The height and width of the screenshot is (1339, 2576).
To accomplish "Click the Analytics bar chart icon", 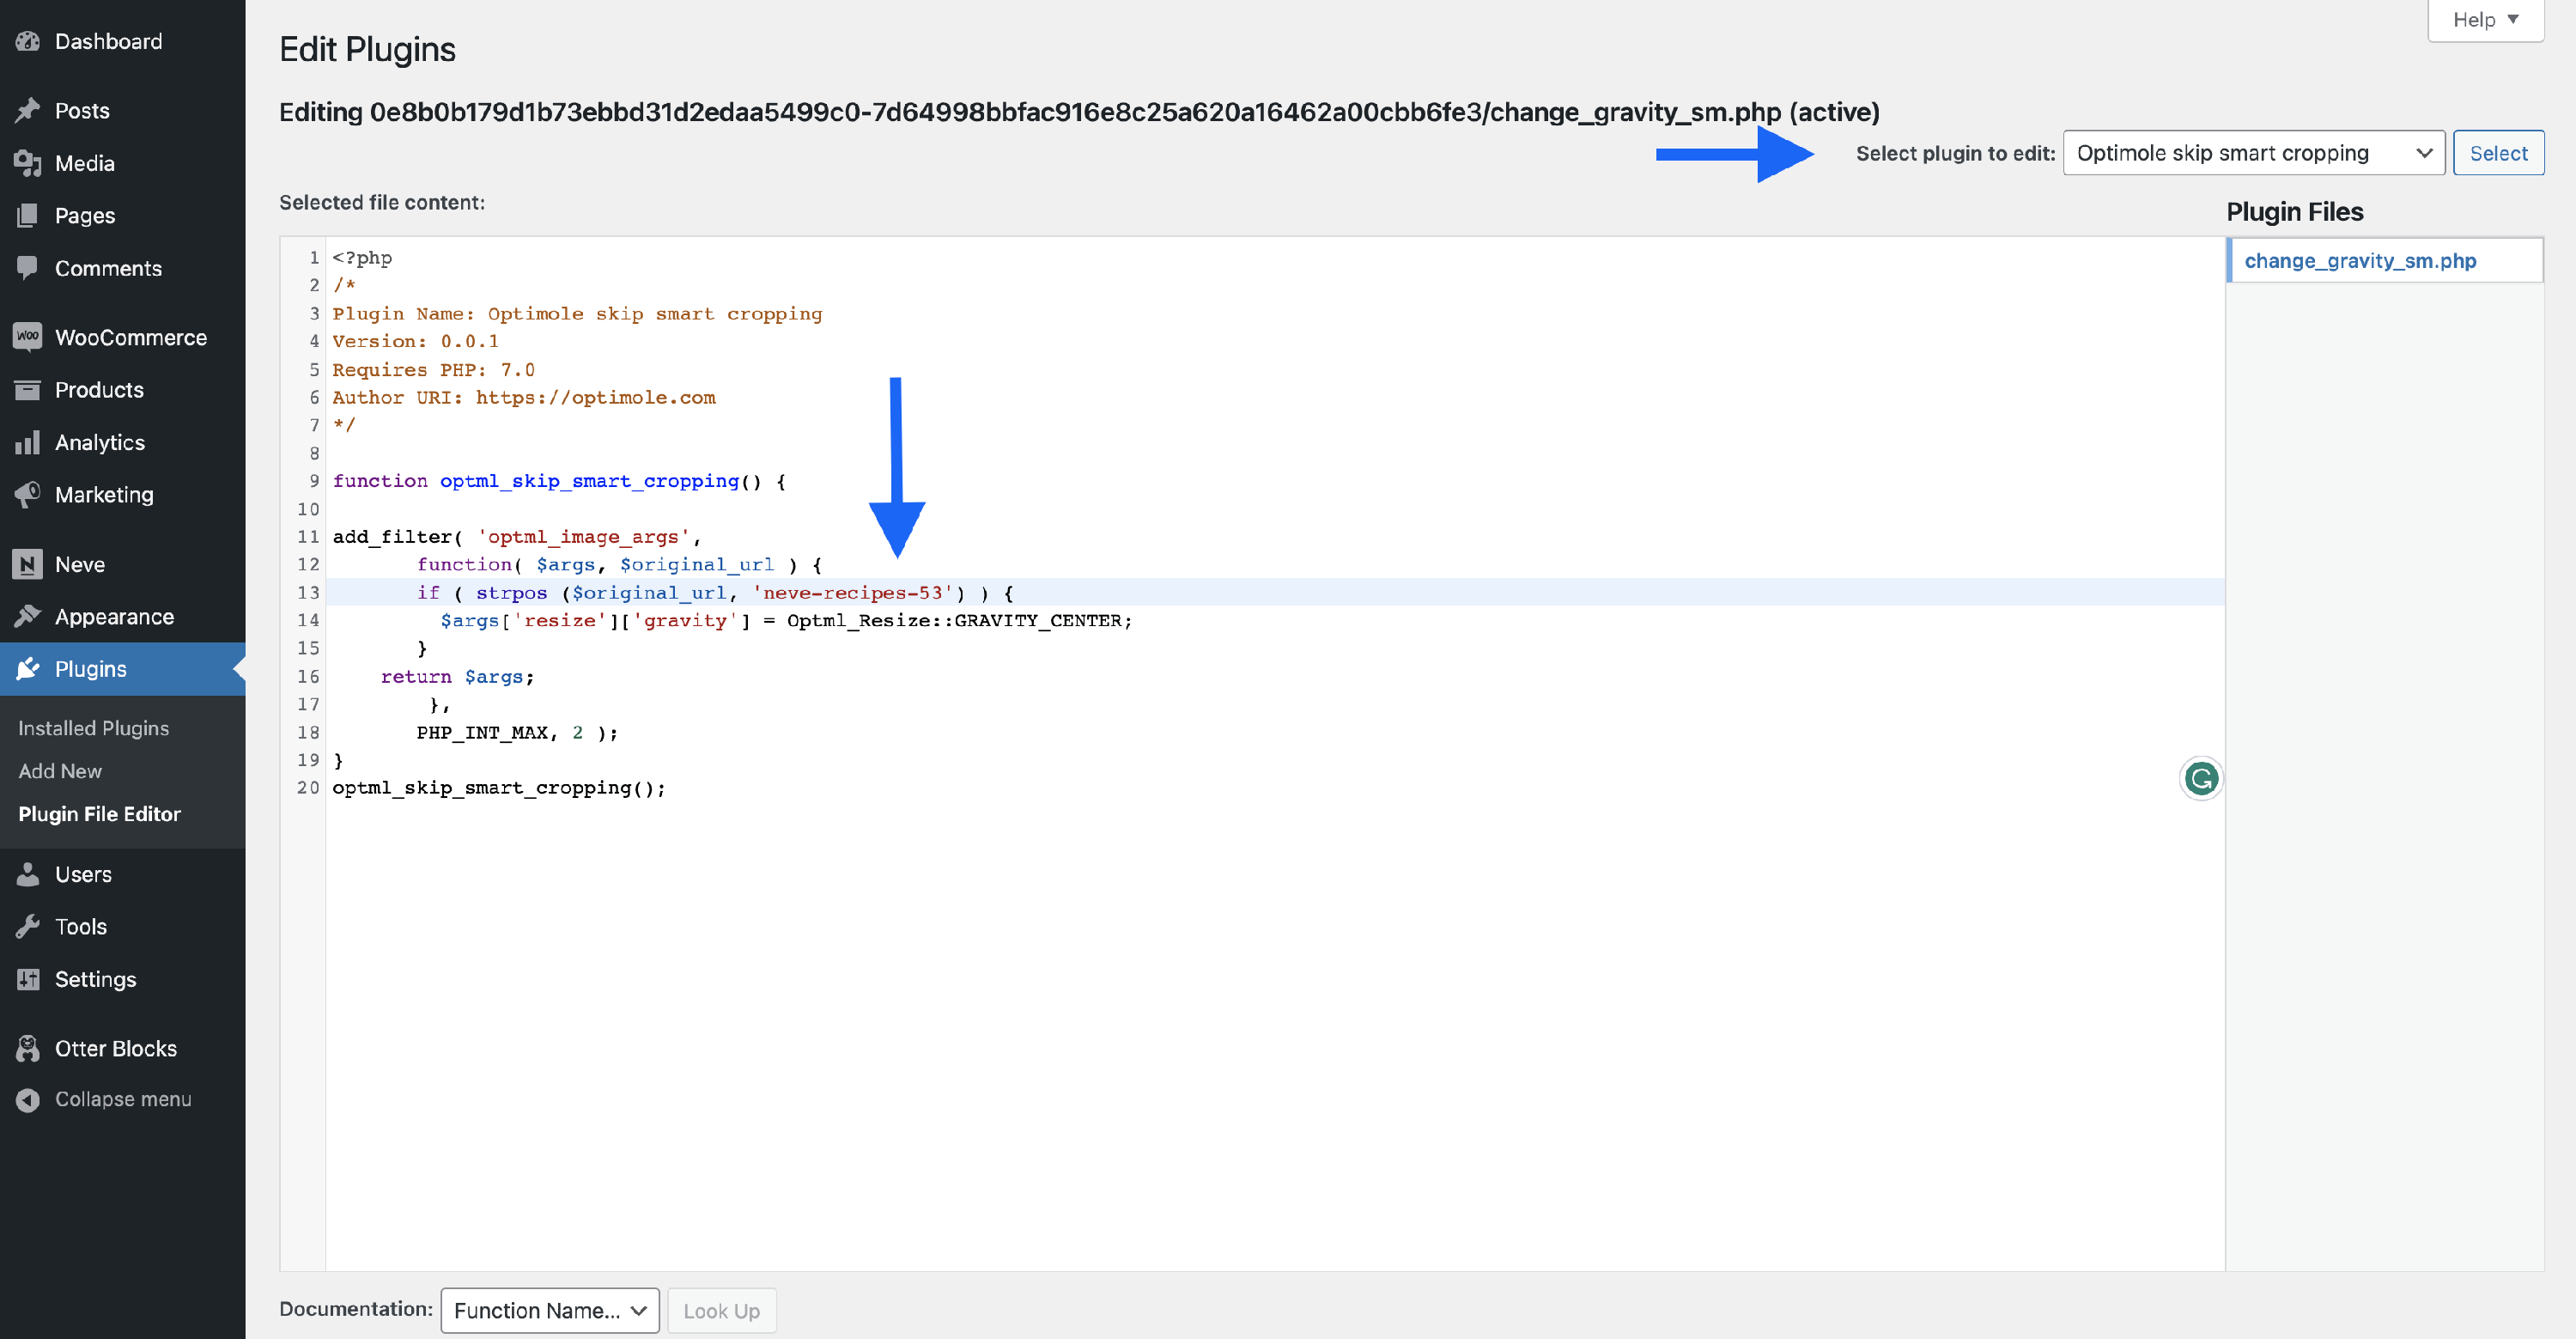I will click(28, 442).
